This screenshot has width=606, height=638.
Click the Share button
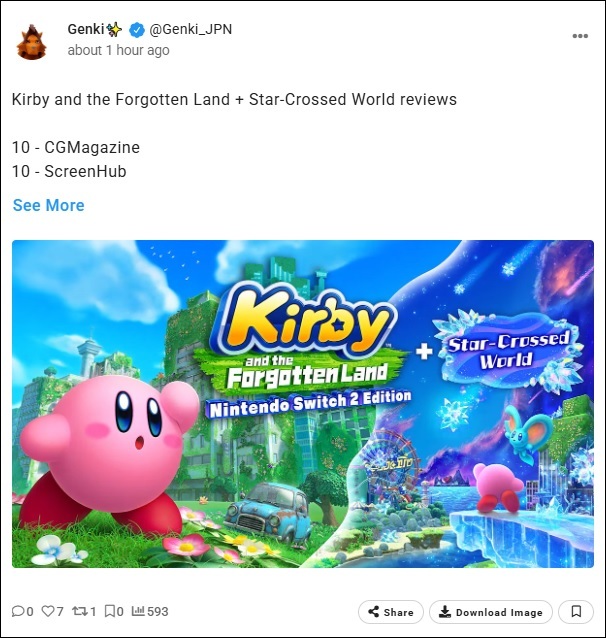(391, 612)
